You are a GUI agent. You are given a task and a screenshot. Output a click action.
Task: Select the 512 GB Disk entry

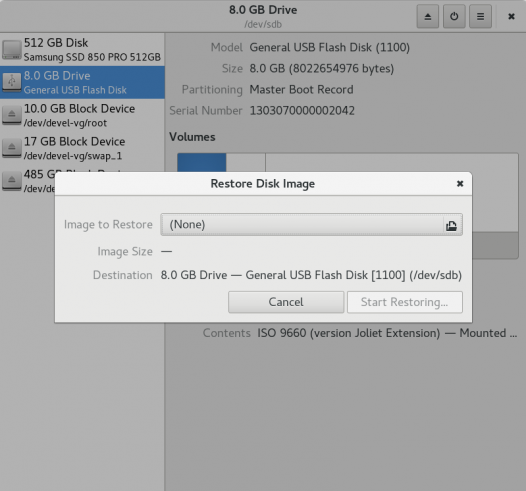pyautogui.click(x=82, y=49)
